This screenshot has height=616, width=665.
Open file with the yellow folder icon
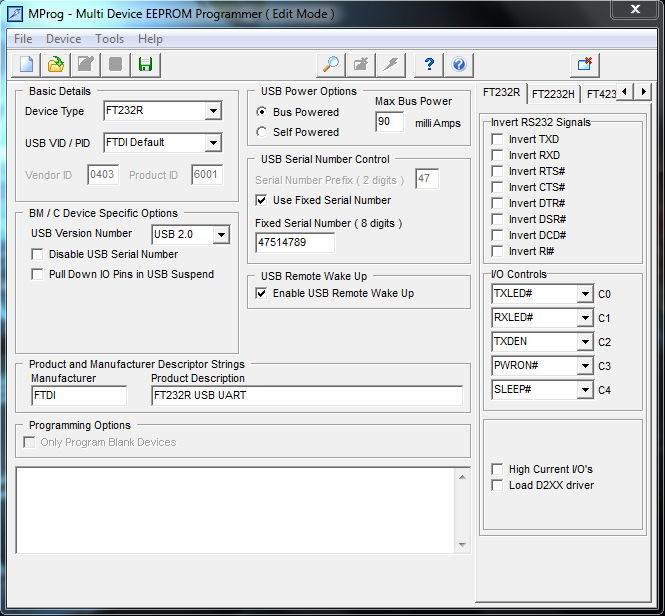point(56,65)
